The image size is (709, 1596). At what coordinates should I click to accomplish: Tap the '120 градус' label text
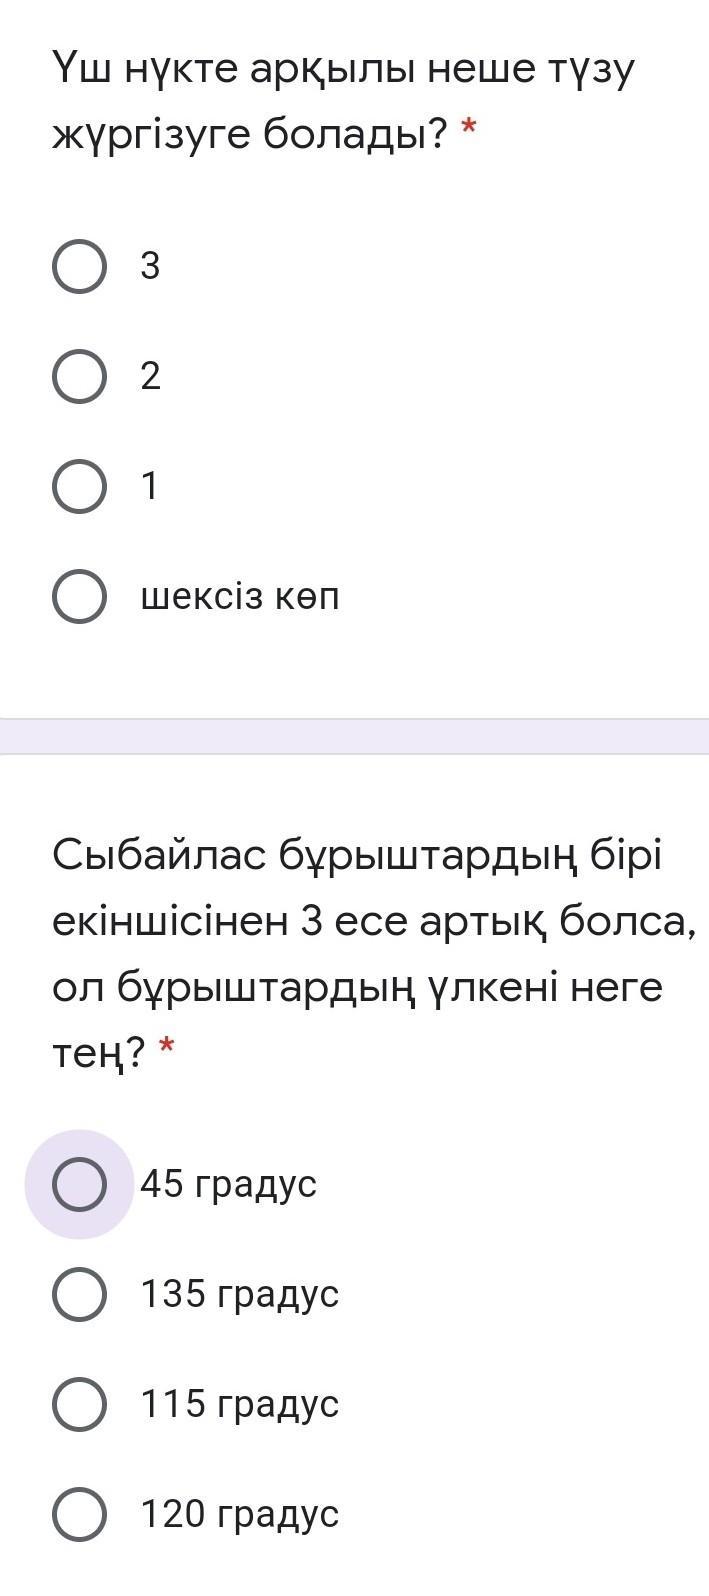click(x=240, y=1514)
